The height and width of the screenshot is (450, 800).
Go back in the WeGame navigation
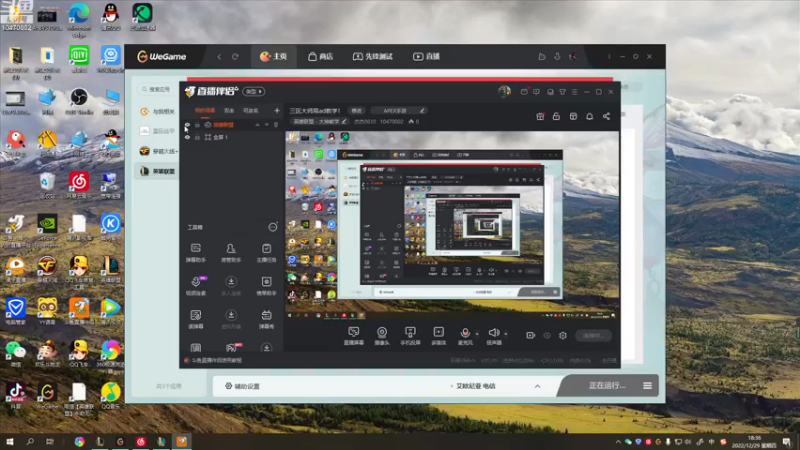tap(219, 57)
